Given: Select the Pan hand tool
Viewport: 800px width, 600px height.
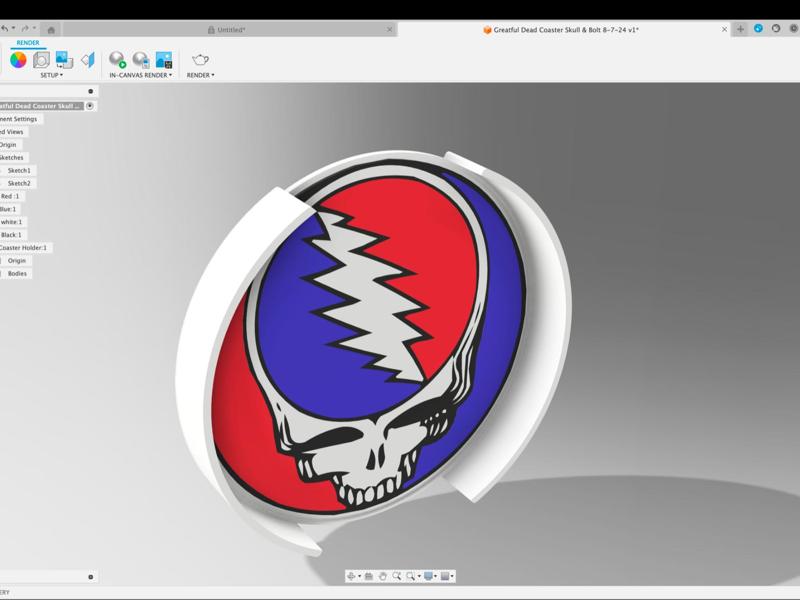Looking at the screenshot, I should point(383,576).
